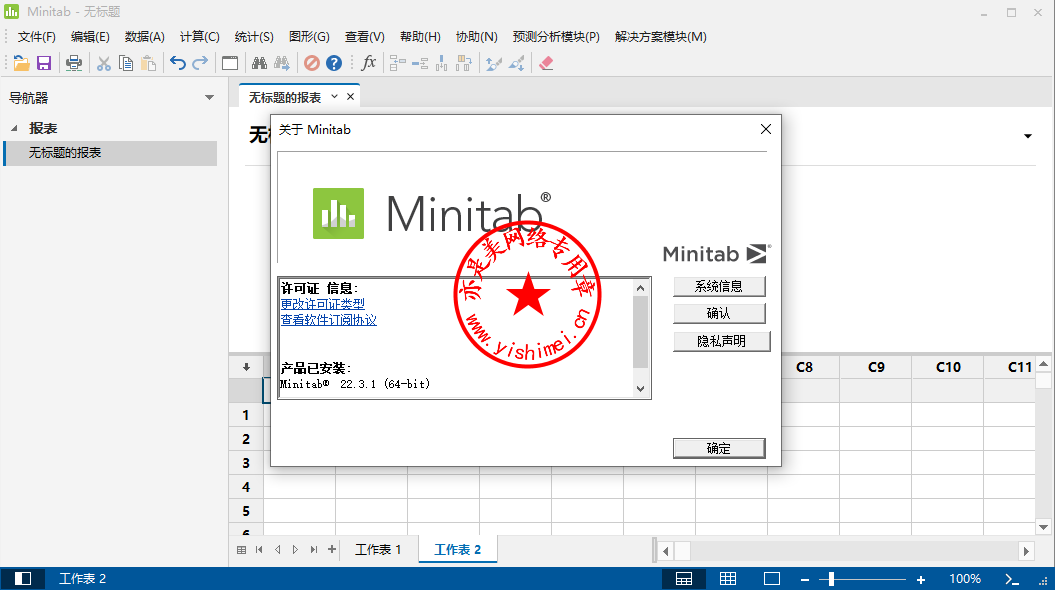Open the 预测分析模块(P) menu
This screenshot has width=1055, height=590.
pos(556,37)
